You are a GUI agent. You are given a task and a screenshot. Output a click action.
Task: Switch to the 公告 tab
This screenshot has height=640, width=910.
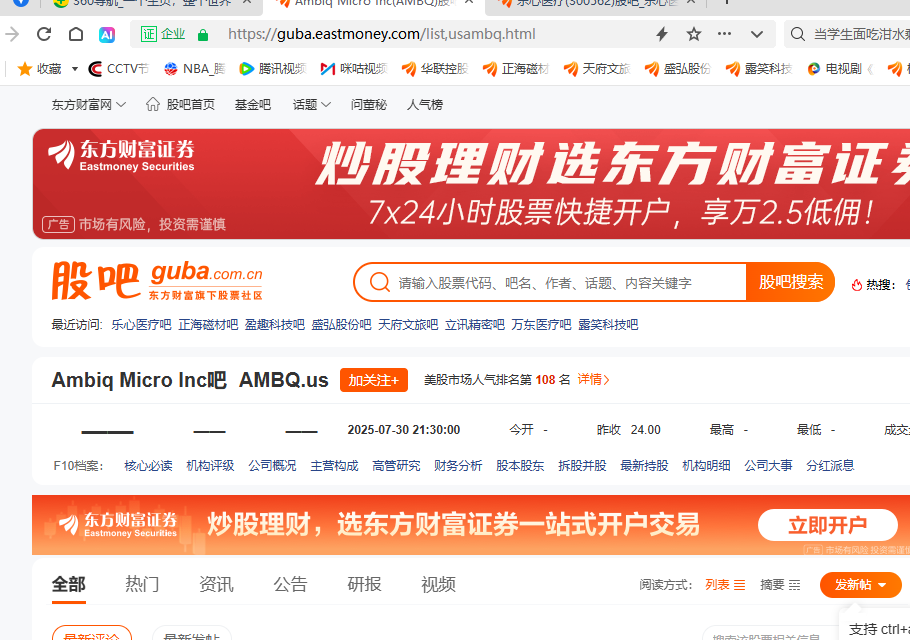pos(290,584)
